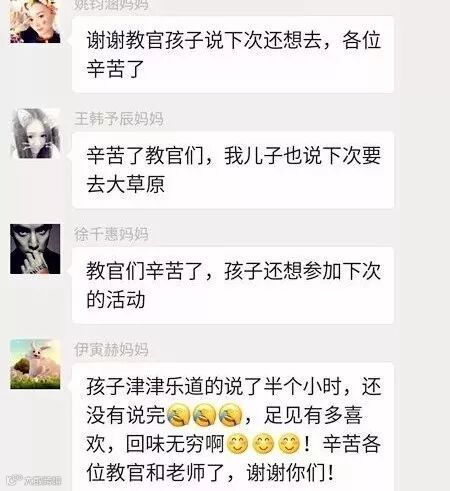450x491 pixels.
Task: Open 徐千惠妈妈's dark portrait avatar
Action: pos(35,249)
